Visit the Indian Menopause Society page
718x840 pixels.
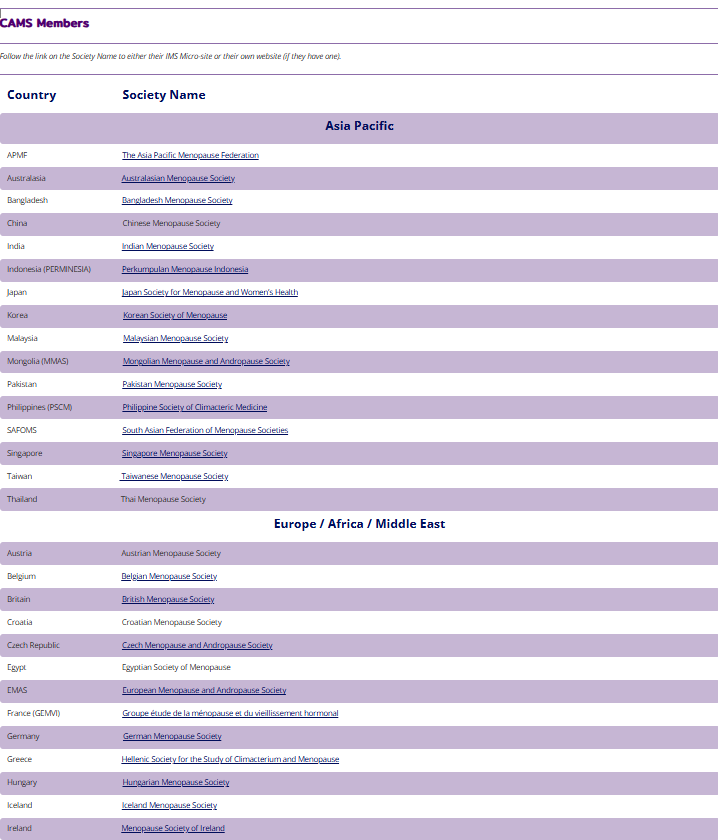click(168, 246)
